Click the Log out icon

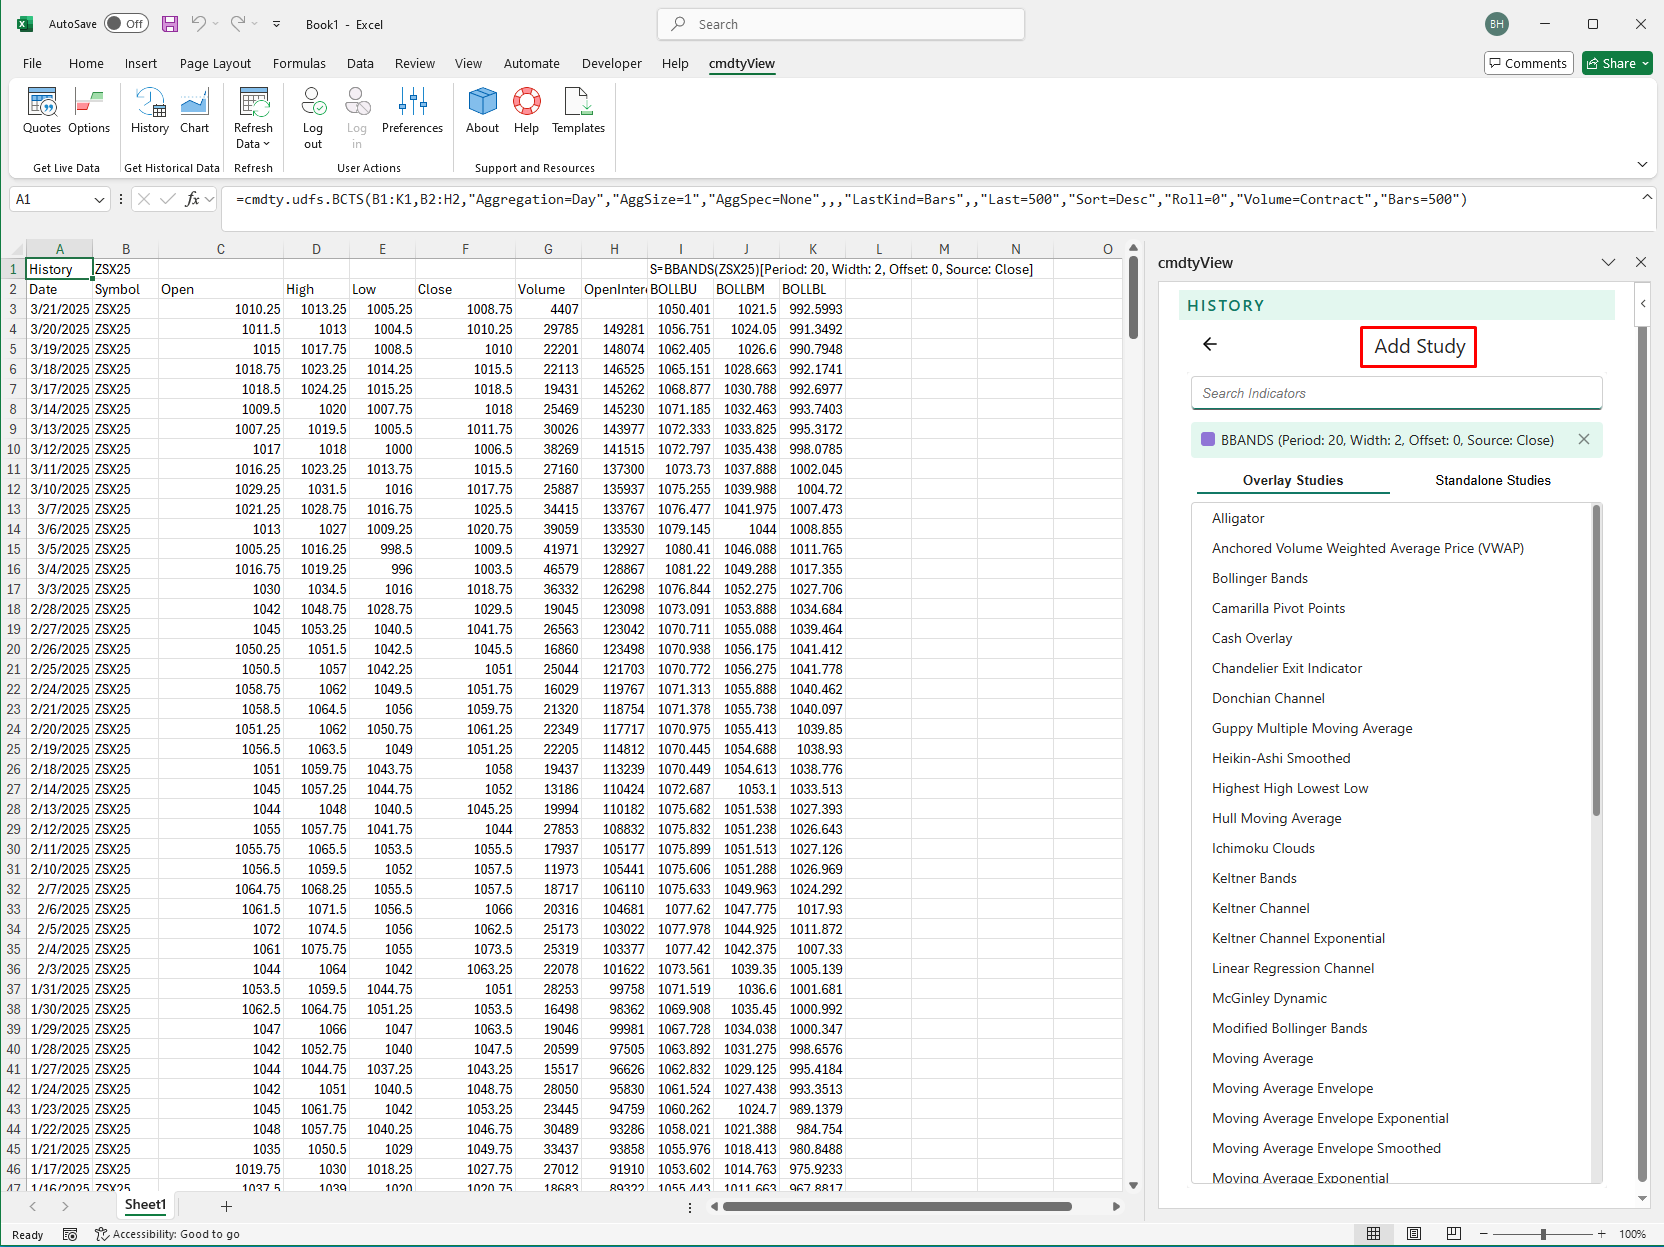313,118
